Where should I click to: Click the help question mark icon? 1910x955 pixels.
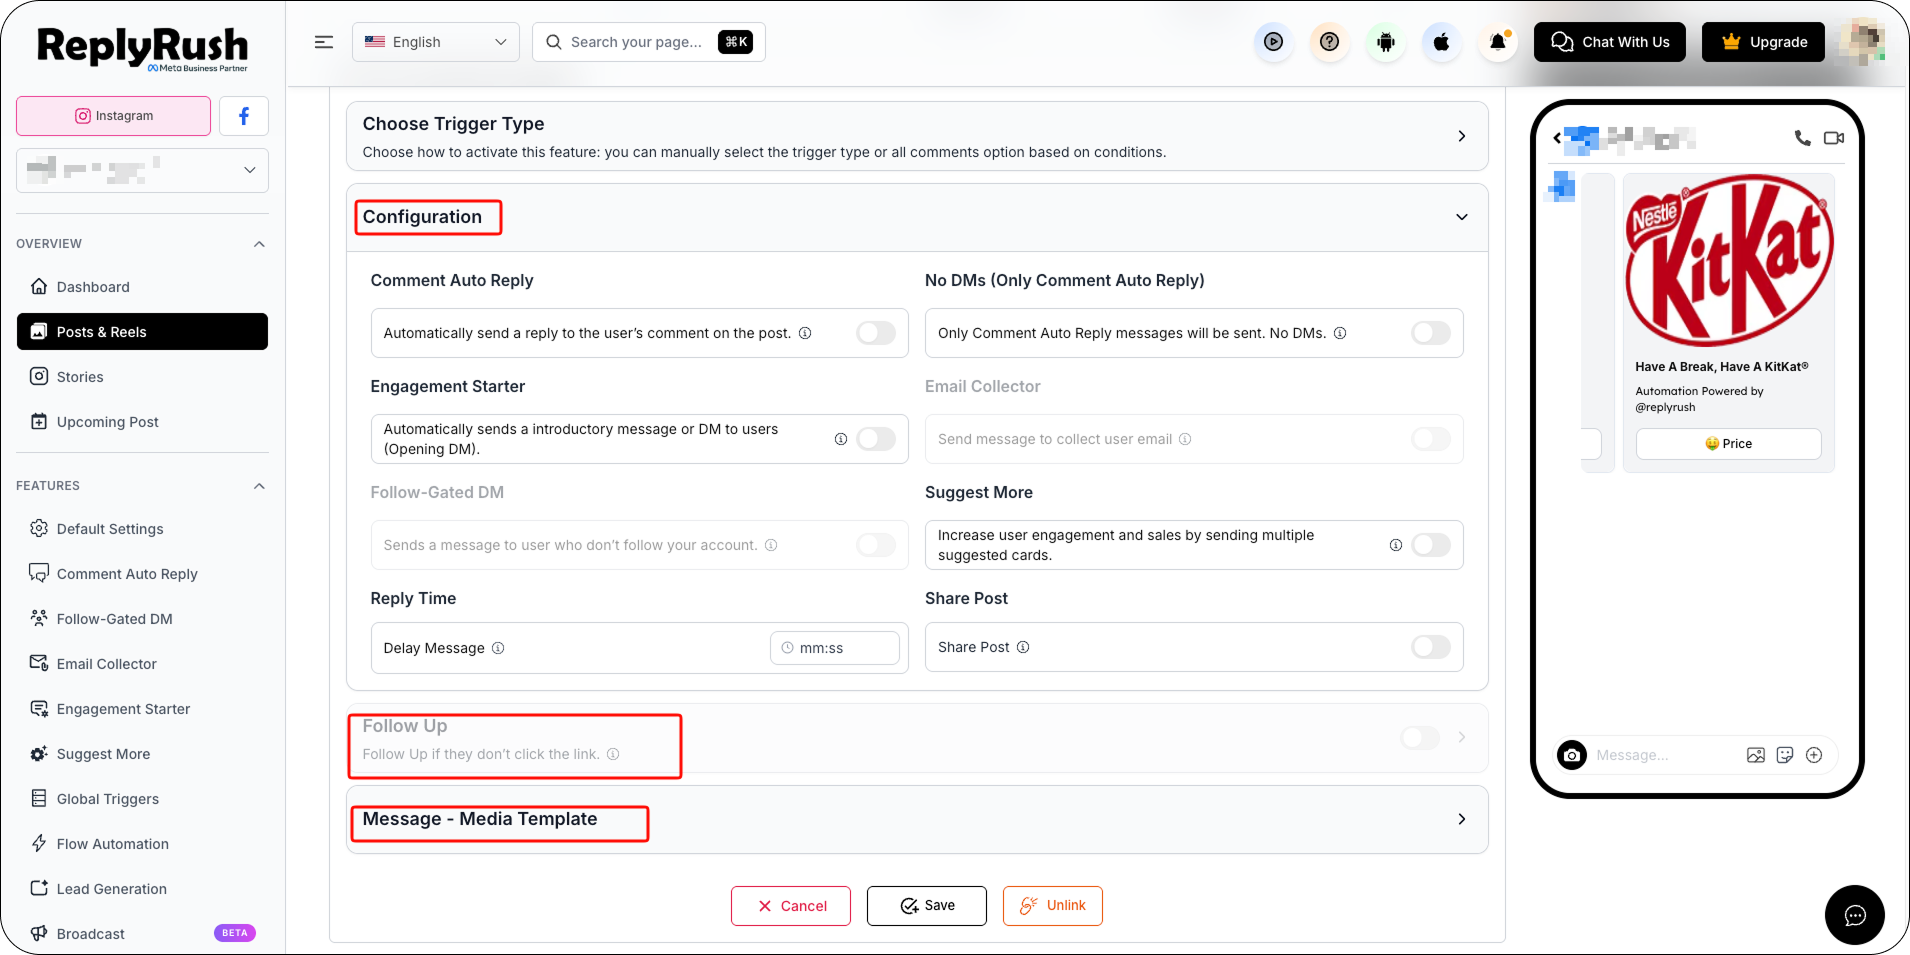point(1329,42)
